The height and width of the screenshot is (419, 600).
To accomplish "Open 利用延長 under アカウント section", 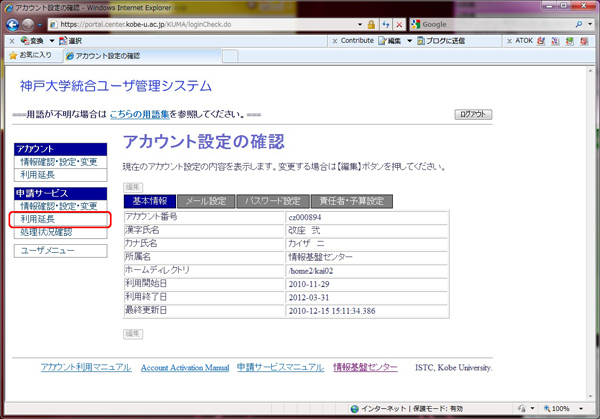I will [x=60, y=175].
